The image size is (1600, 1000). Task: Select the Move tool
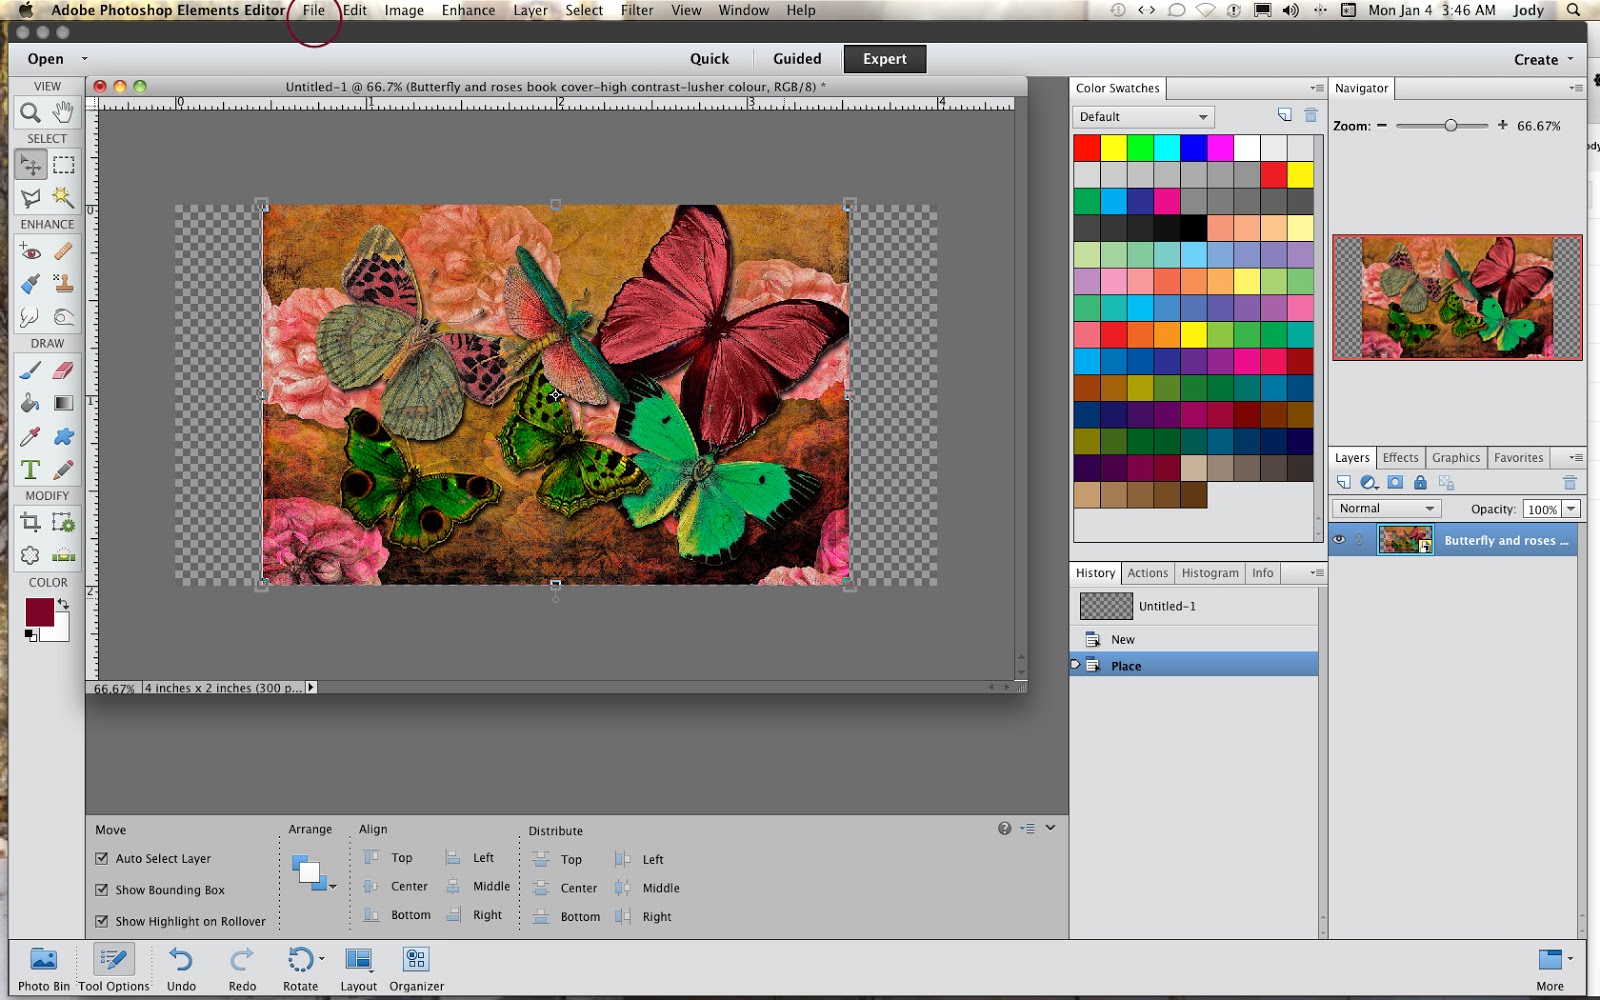coord(30,165)
